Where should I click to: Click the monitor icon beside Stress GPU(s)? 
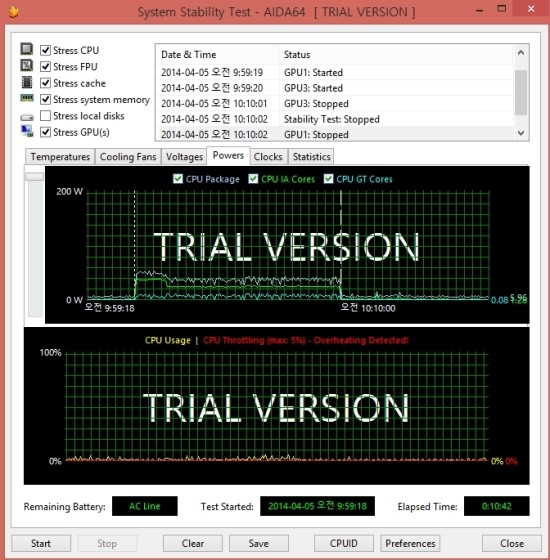click(x=27, y=131)
